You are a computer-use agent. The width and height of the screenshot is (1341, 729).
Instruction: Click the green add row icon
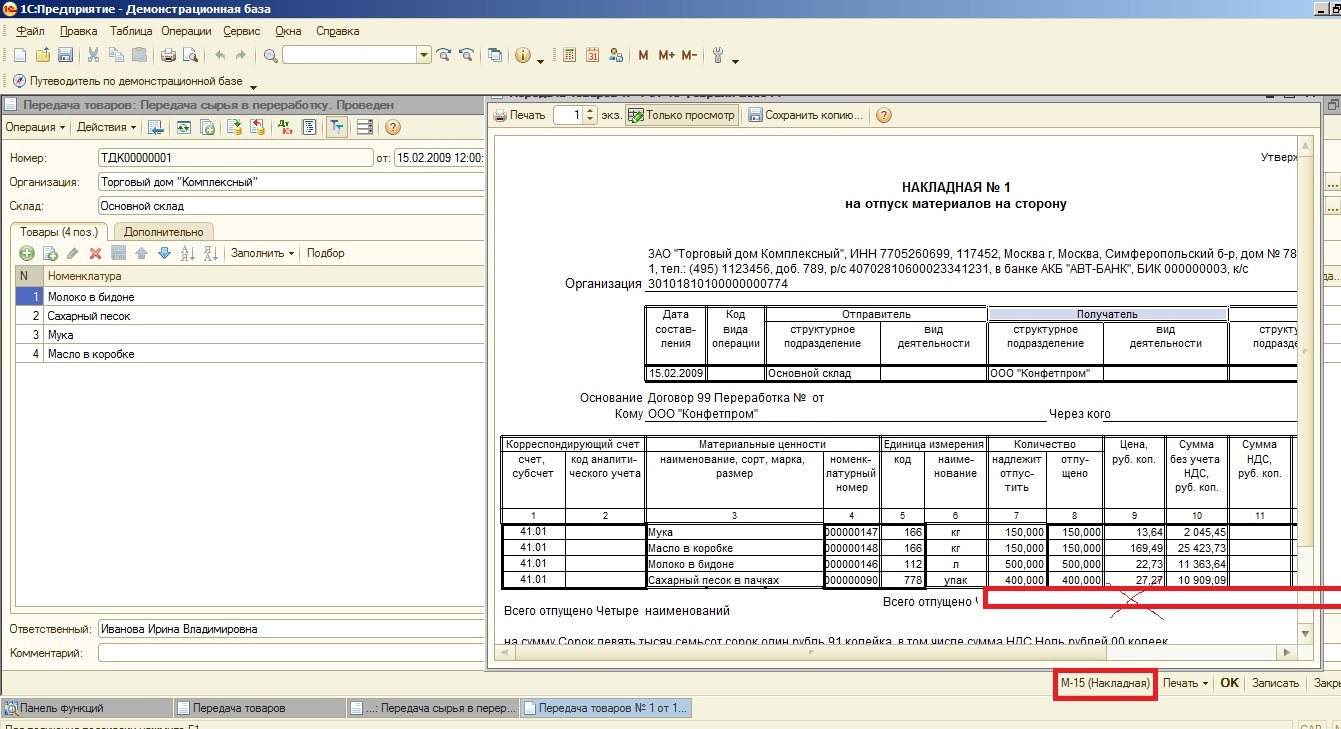pyautogui.click(x=27, y=254)
